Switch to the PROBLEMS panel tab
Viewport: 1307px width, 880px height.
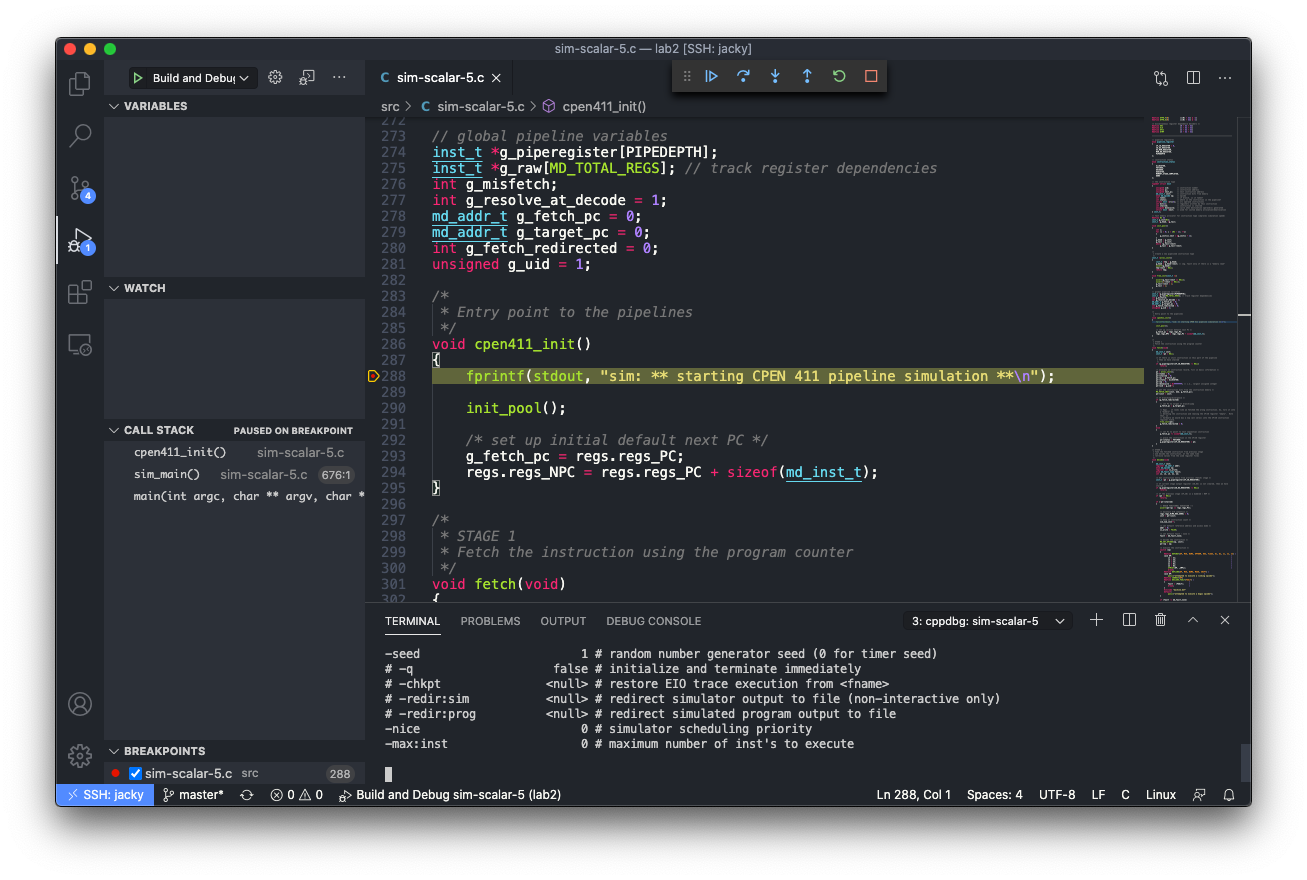click(x=490, y=621)
